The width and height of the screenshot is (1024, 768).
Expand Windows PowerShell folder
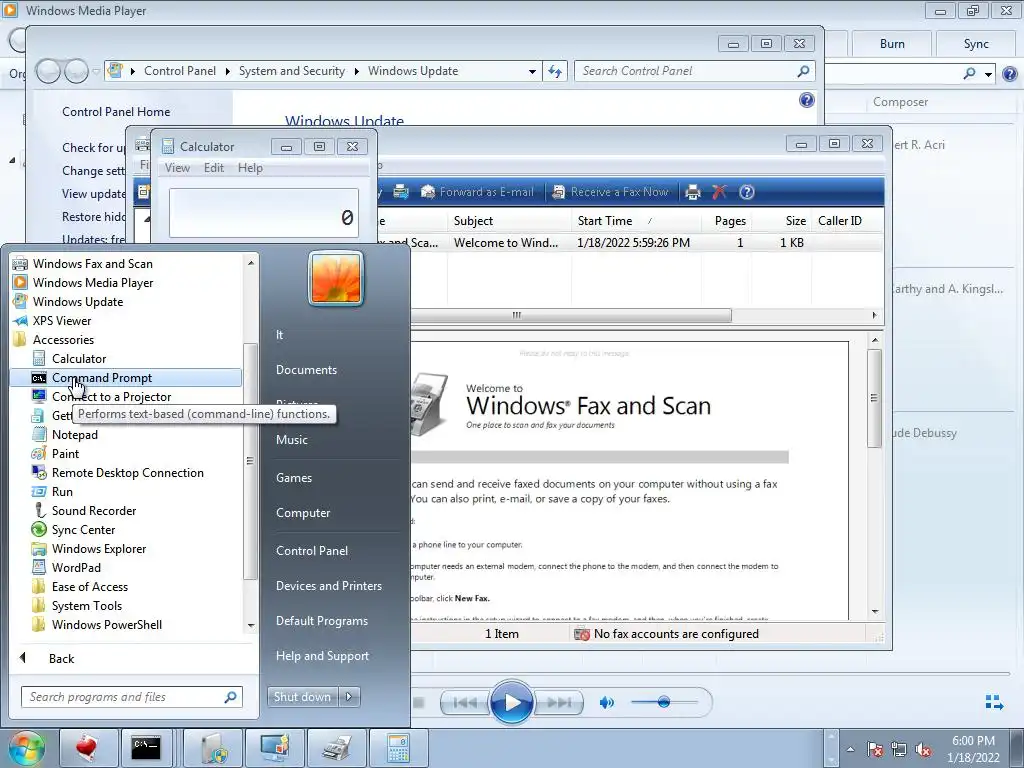(x=106, y=624)
